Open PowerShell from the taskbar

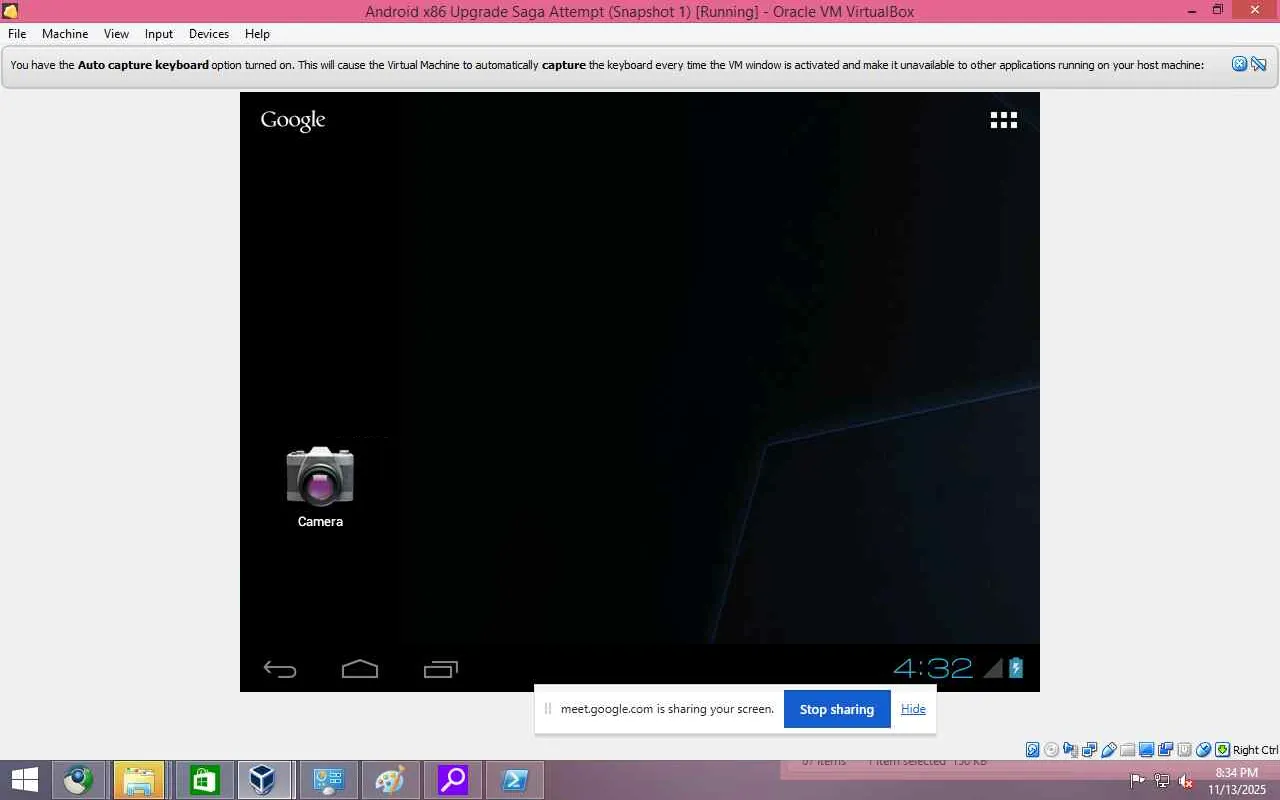[515, 780]
